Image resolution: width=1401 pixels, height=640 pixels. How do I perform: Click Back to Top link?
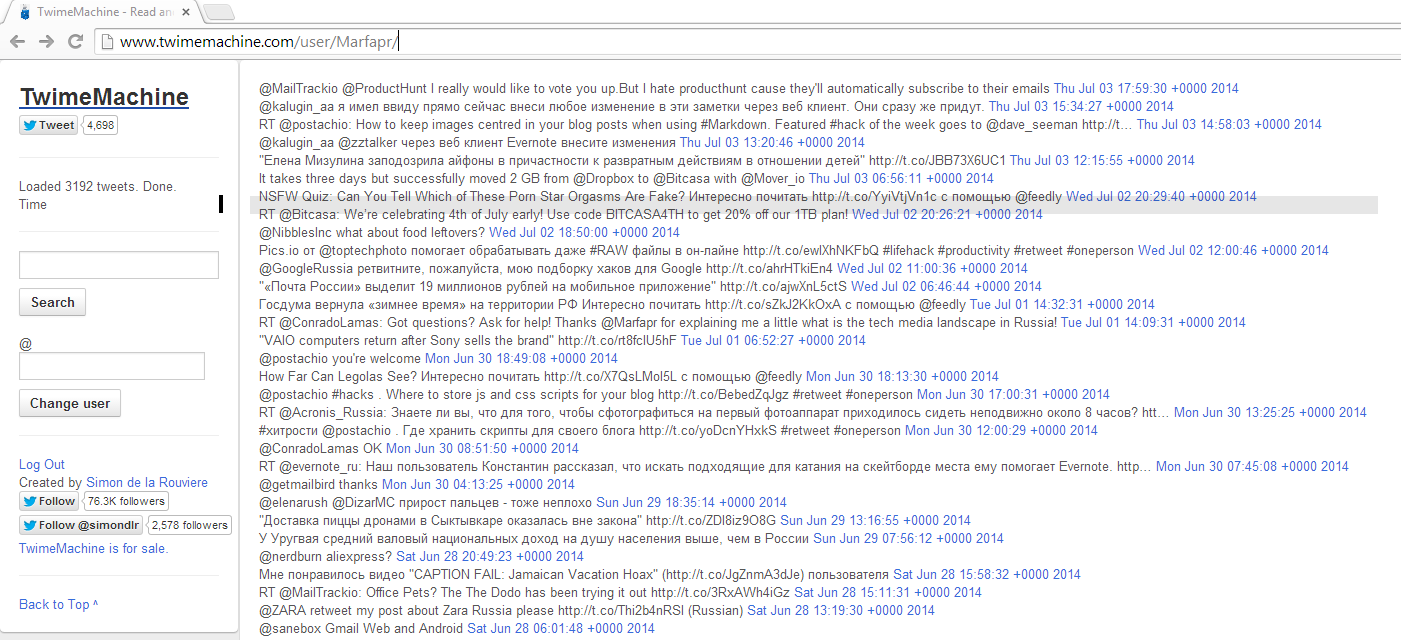point(59,604)
